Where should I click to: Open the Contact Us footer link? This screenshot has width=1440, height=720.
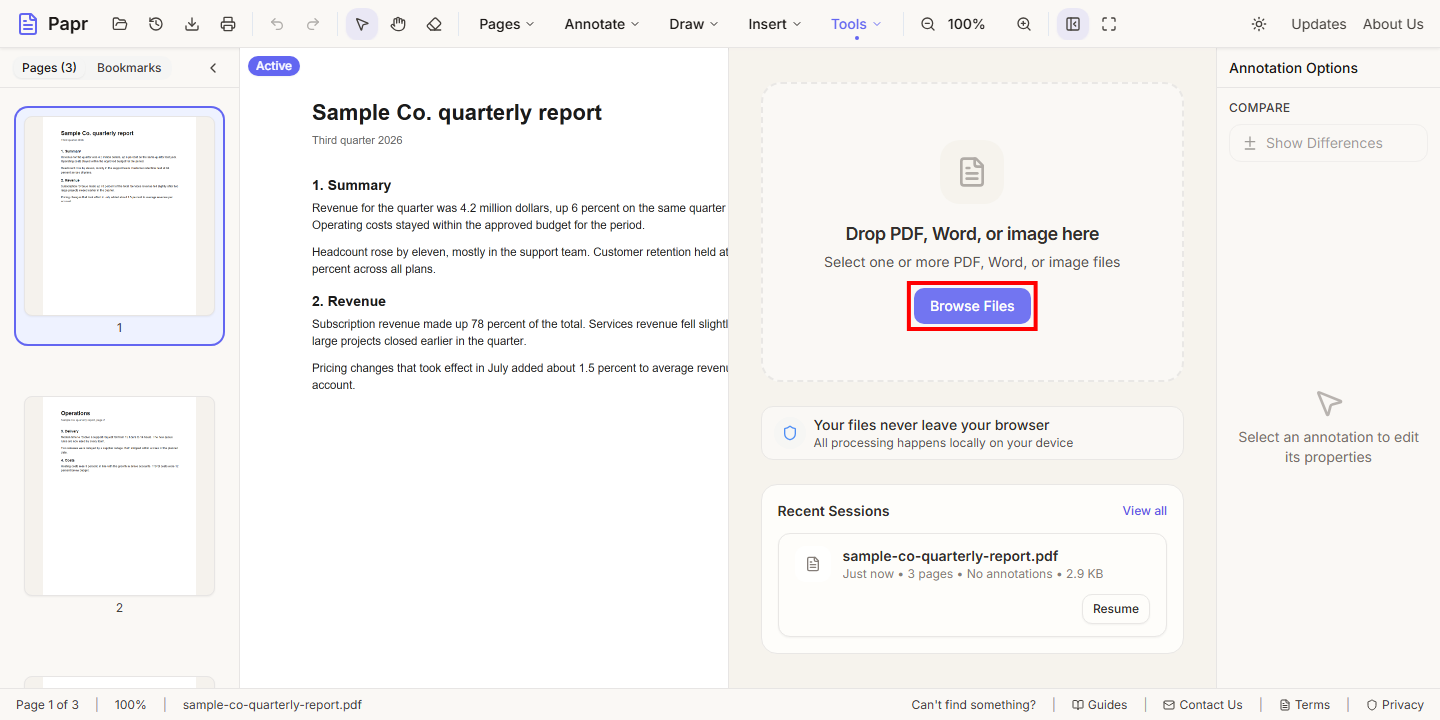(1203, 705)
